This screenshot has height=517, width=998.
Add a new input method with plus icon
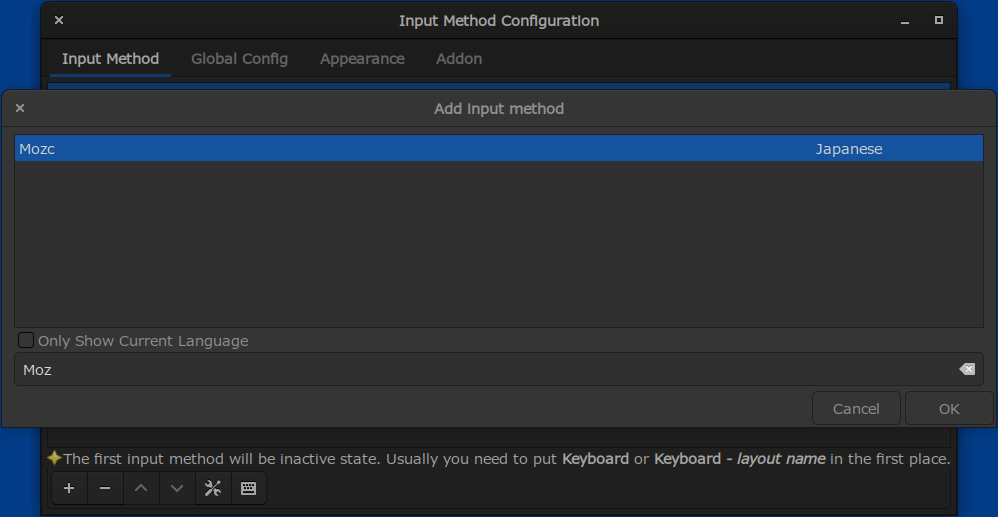(69, 488)
